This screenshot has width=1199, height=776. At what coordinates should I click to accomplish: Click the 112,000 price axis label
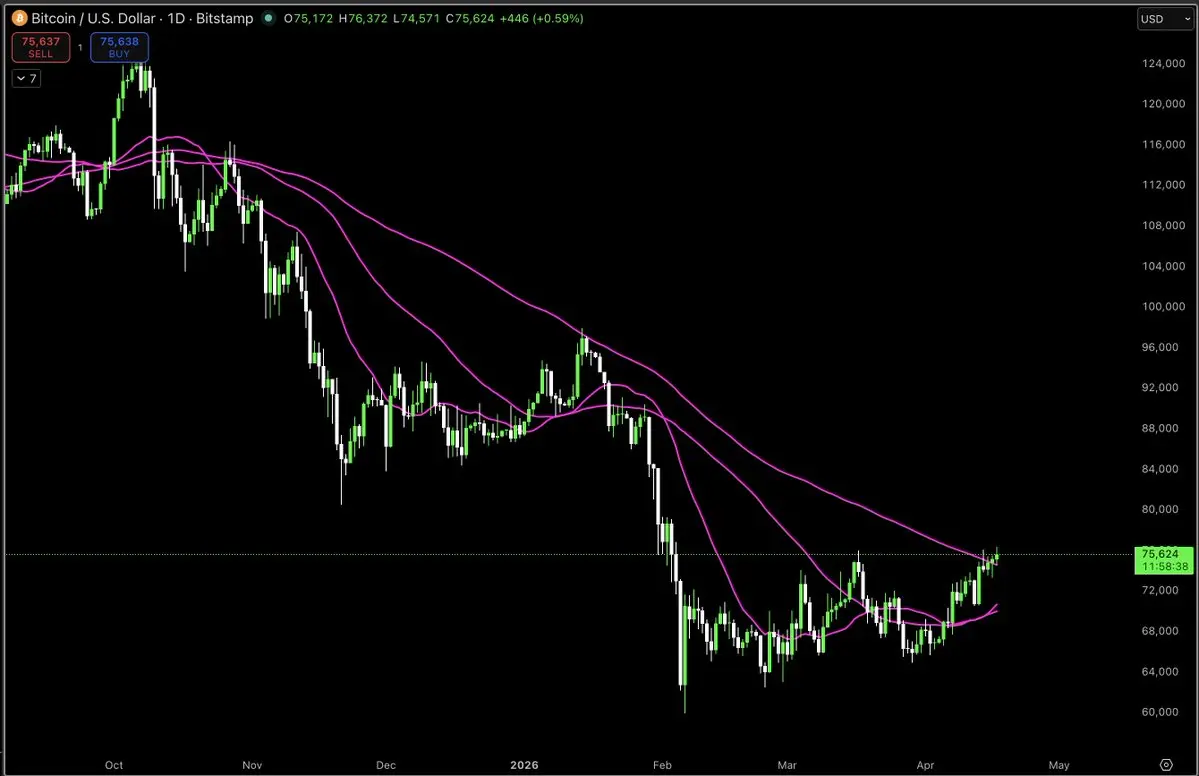coord(1163,185)
